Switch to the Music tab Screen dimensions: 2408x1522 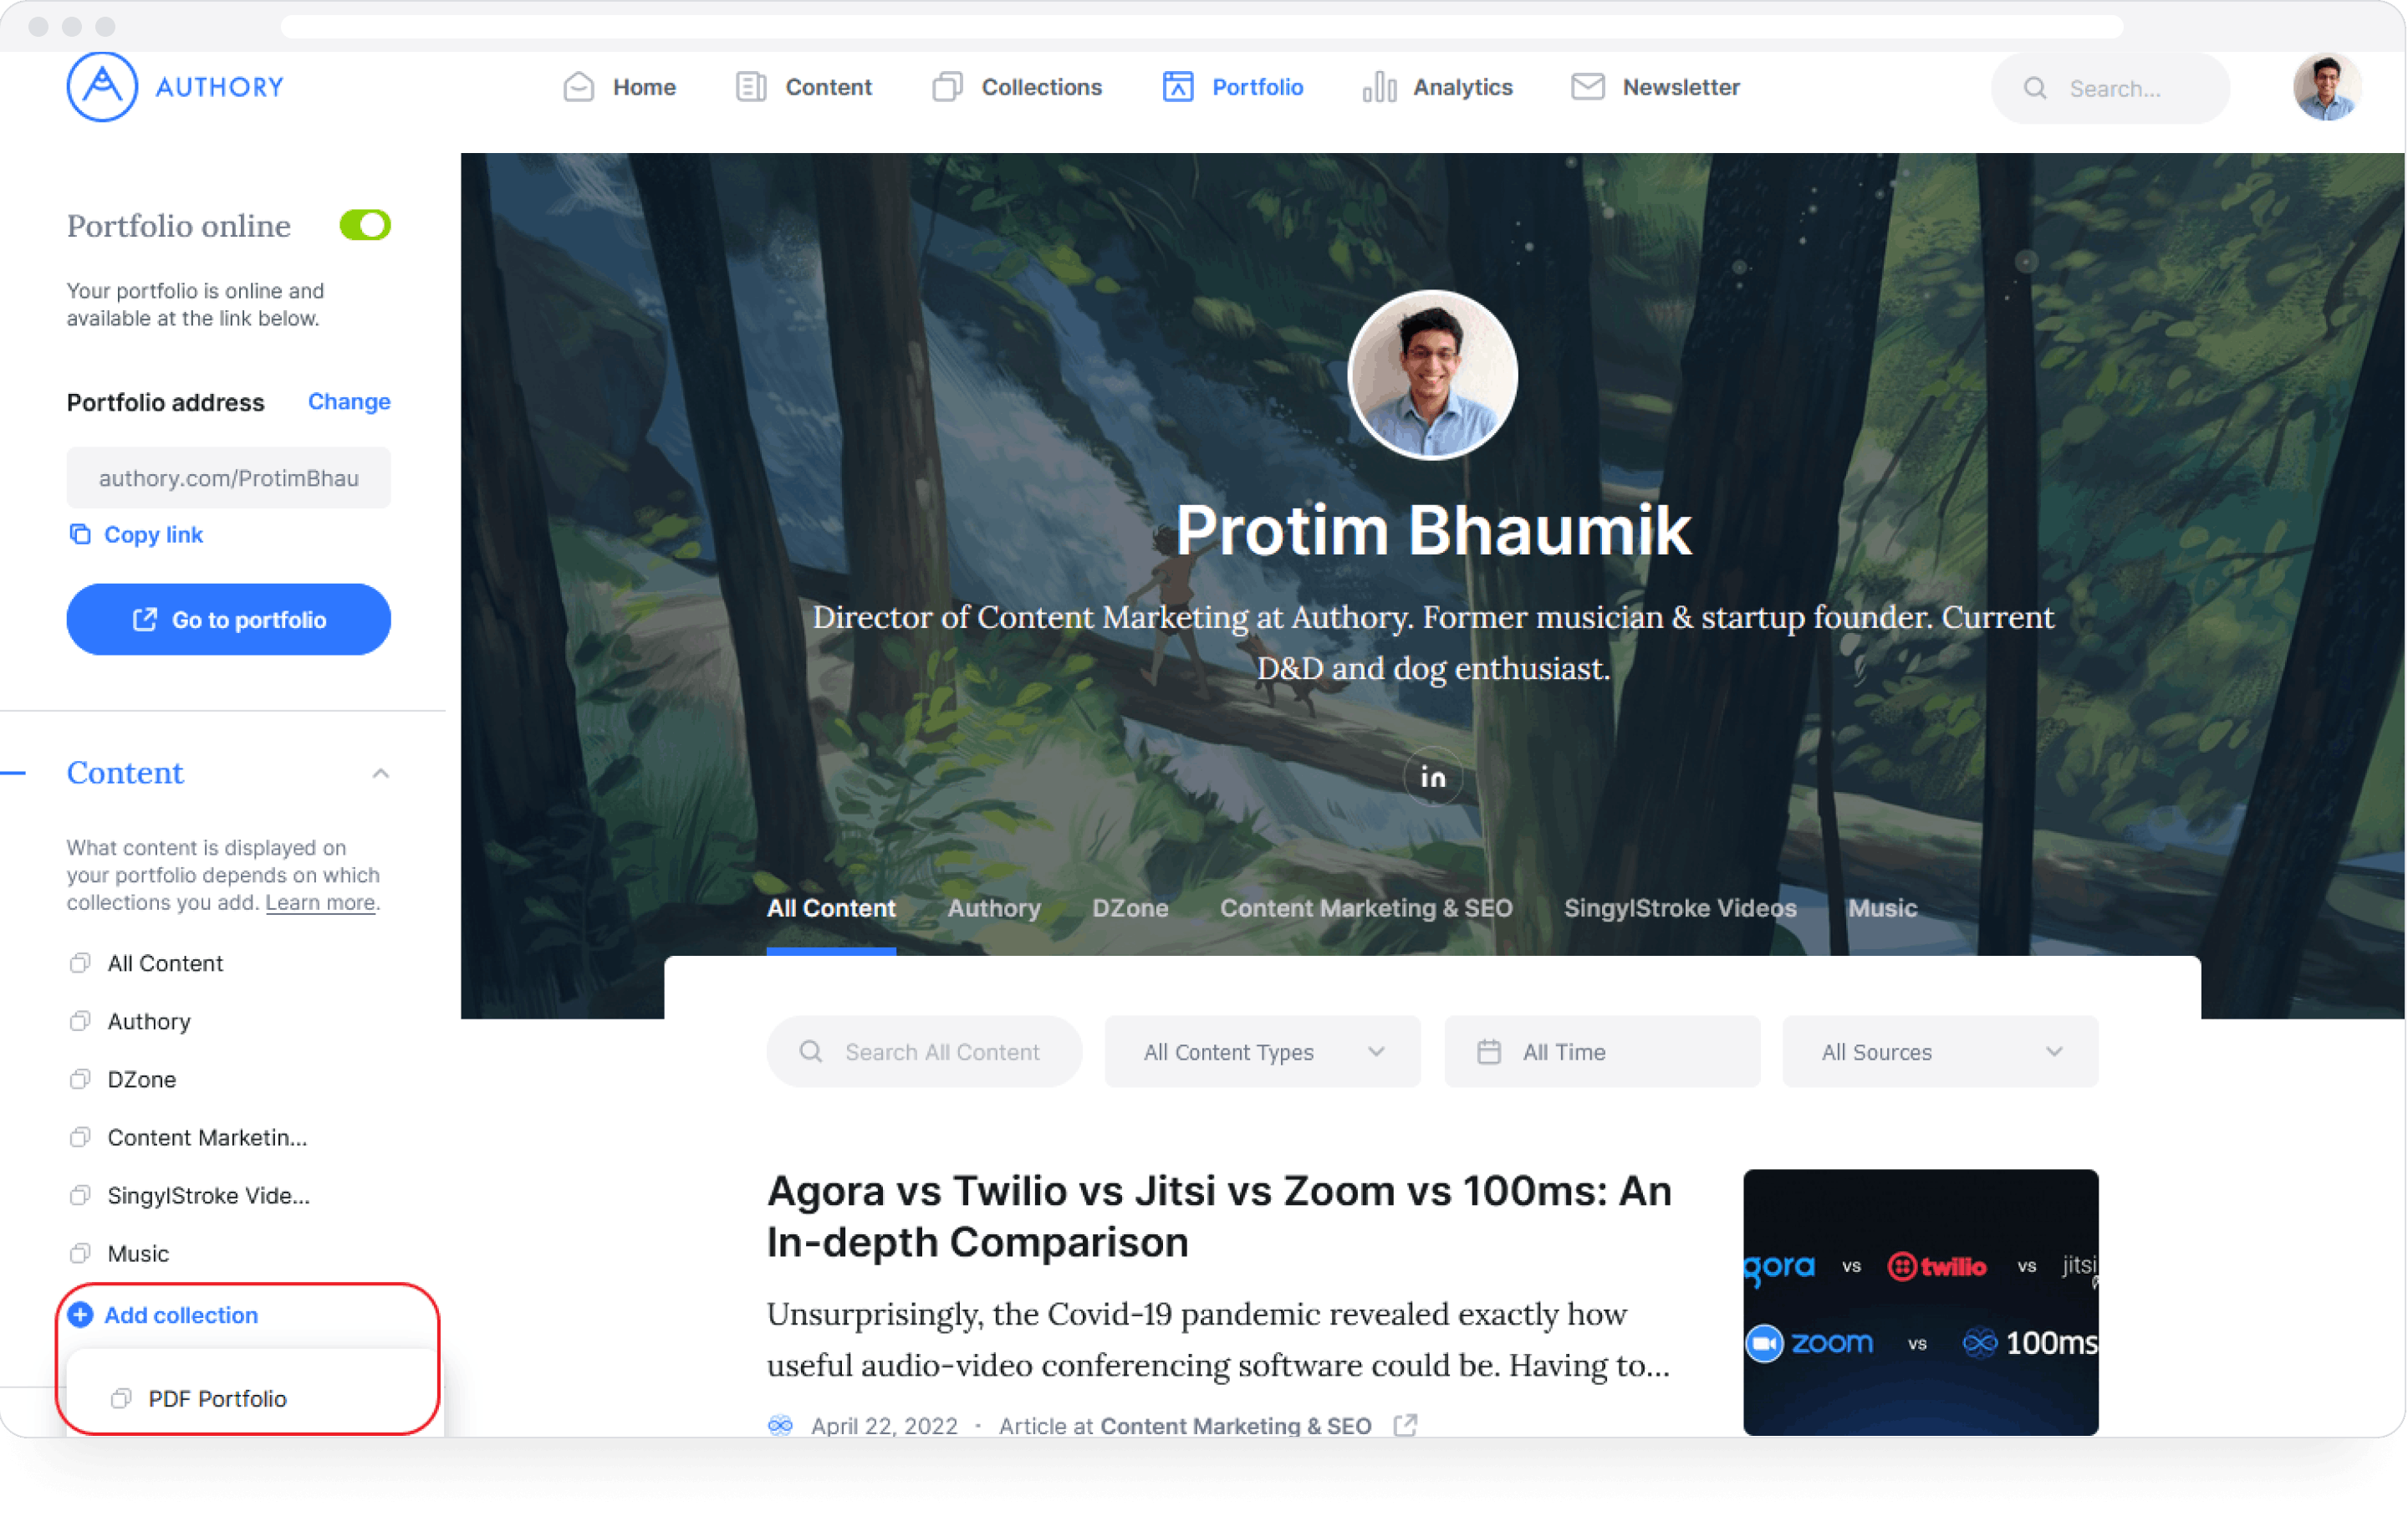point(1882,909)
